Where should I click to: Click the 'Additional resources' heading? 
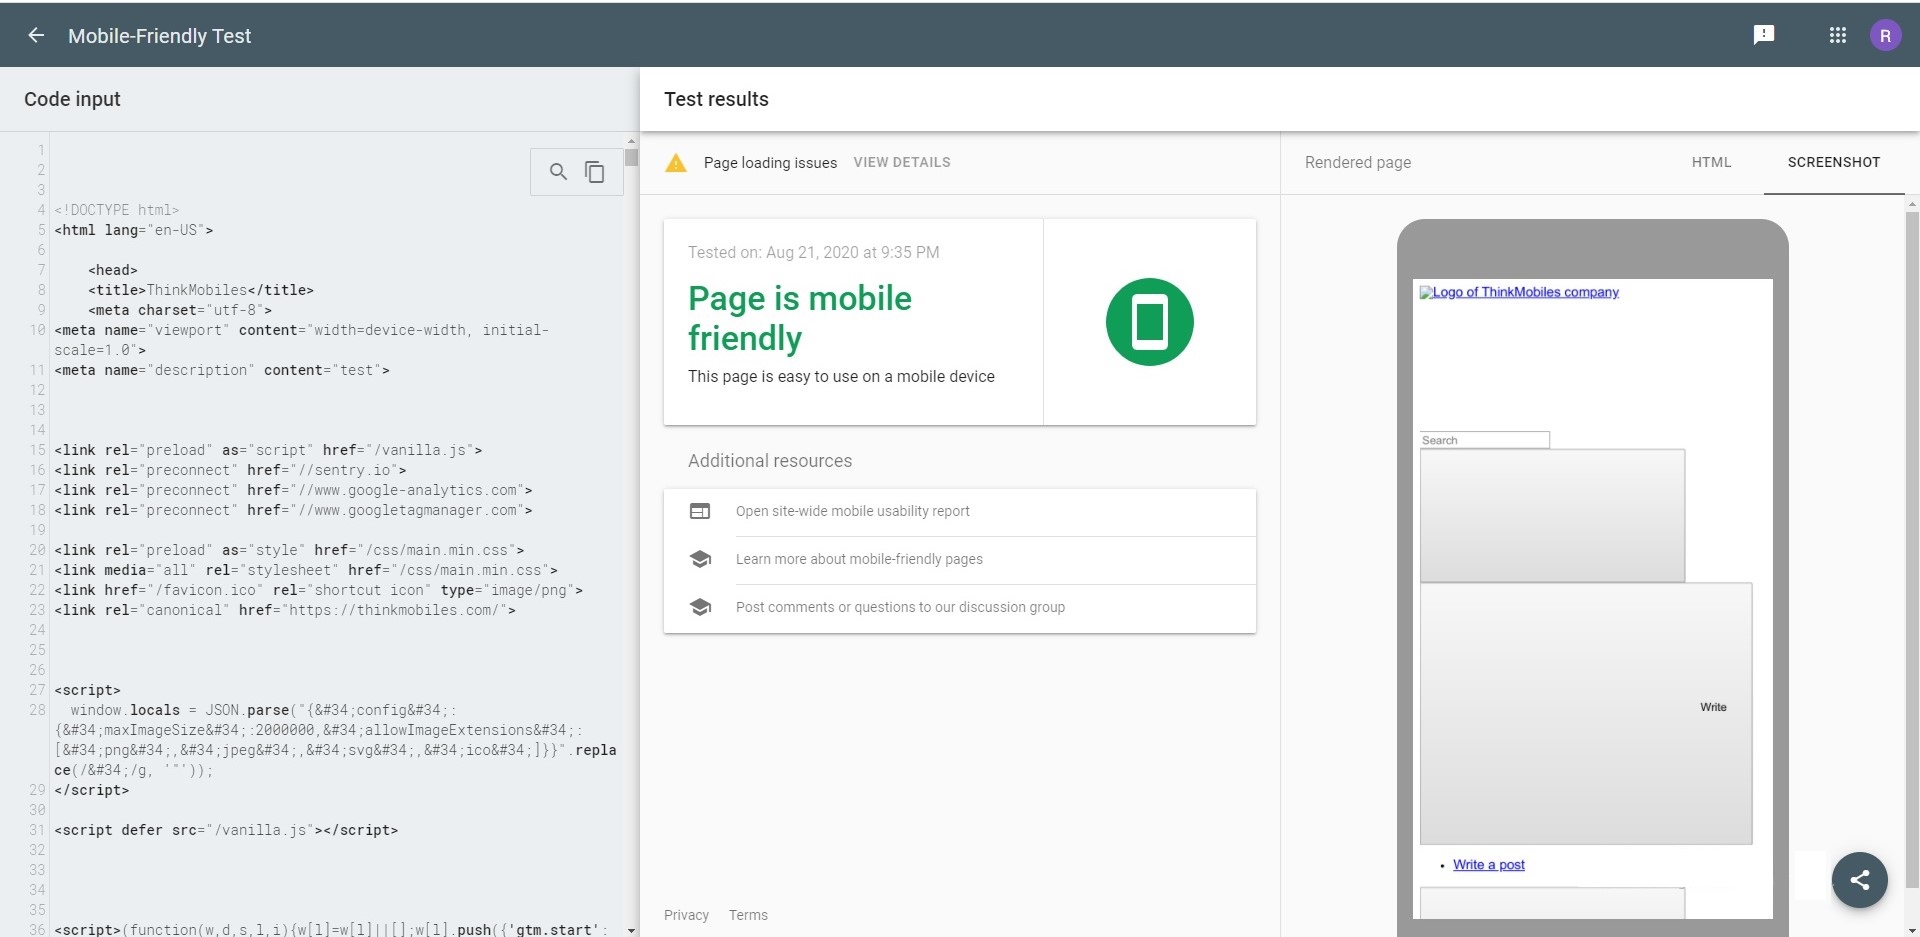click(x=770, y=461)
